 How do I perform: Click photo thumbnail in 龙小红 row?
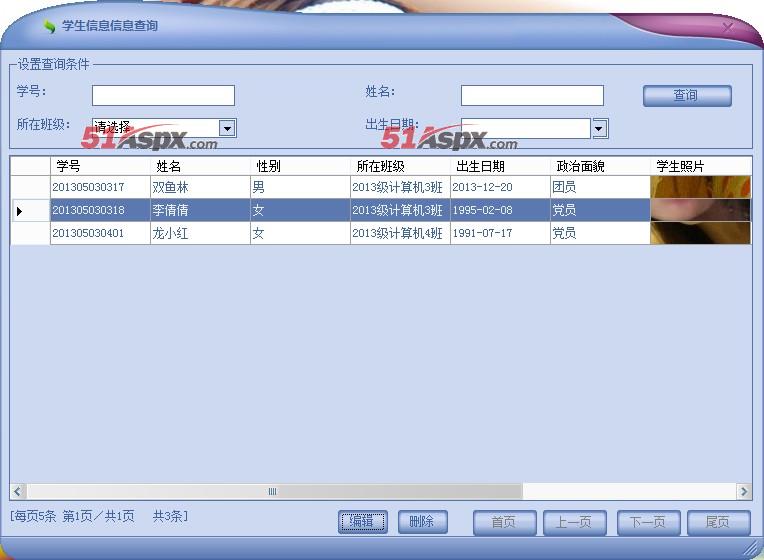(x=701, y=233)
